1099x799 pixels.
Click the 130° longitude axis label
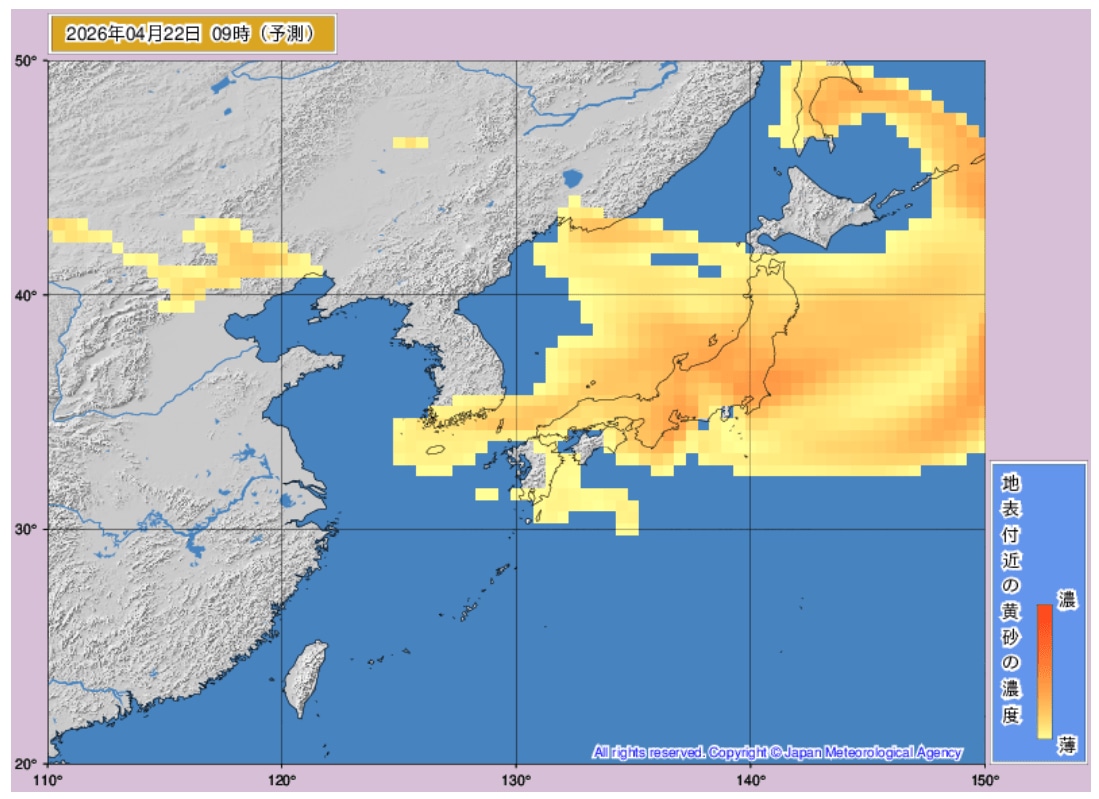click(x=516, y=780)
